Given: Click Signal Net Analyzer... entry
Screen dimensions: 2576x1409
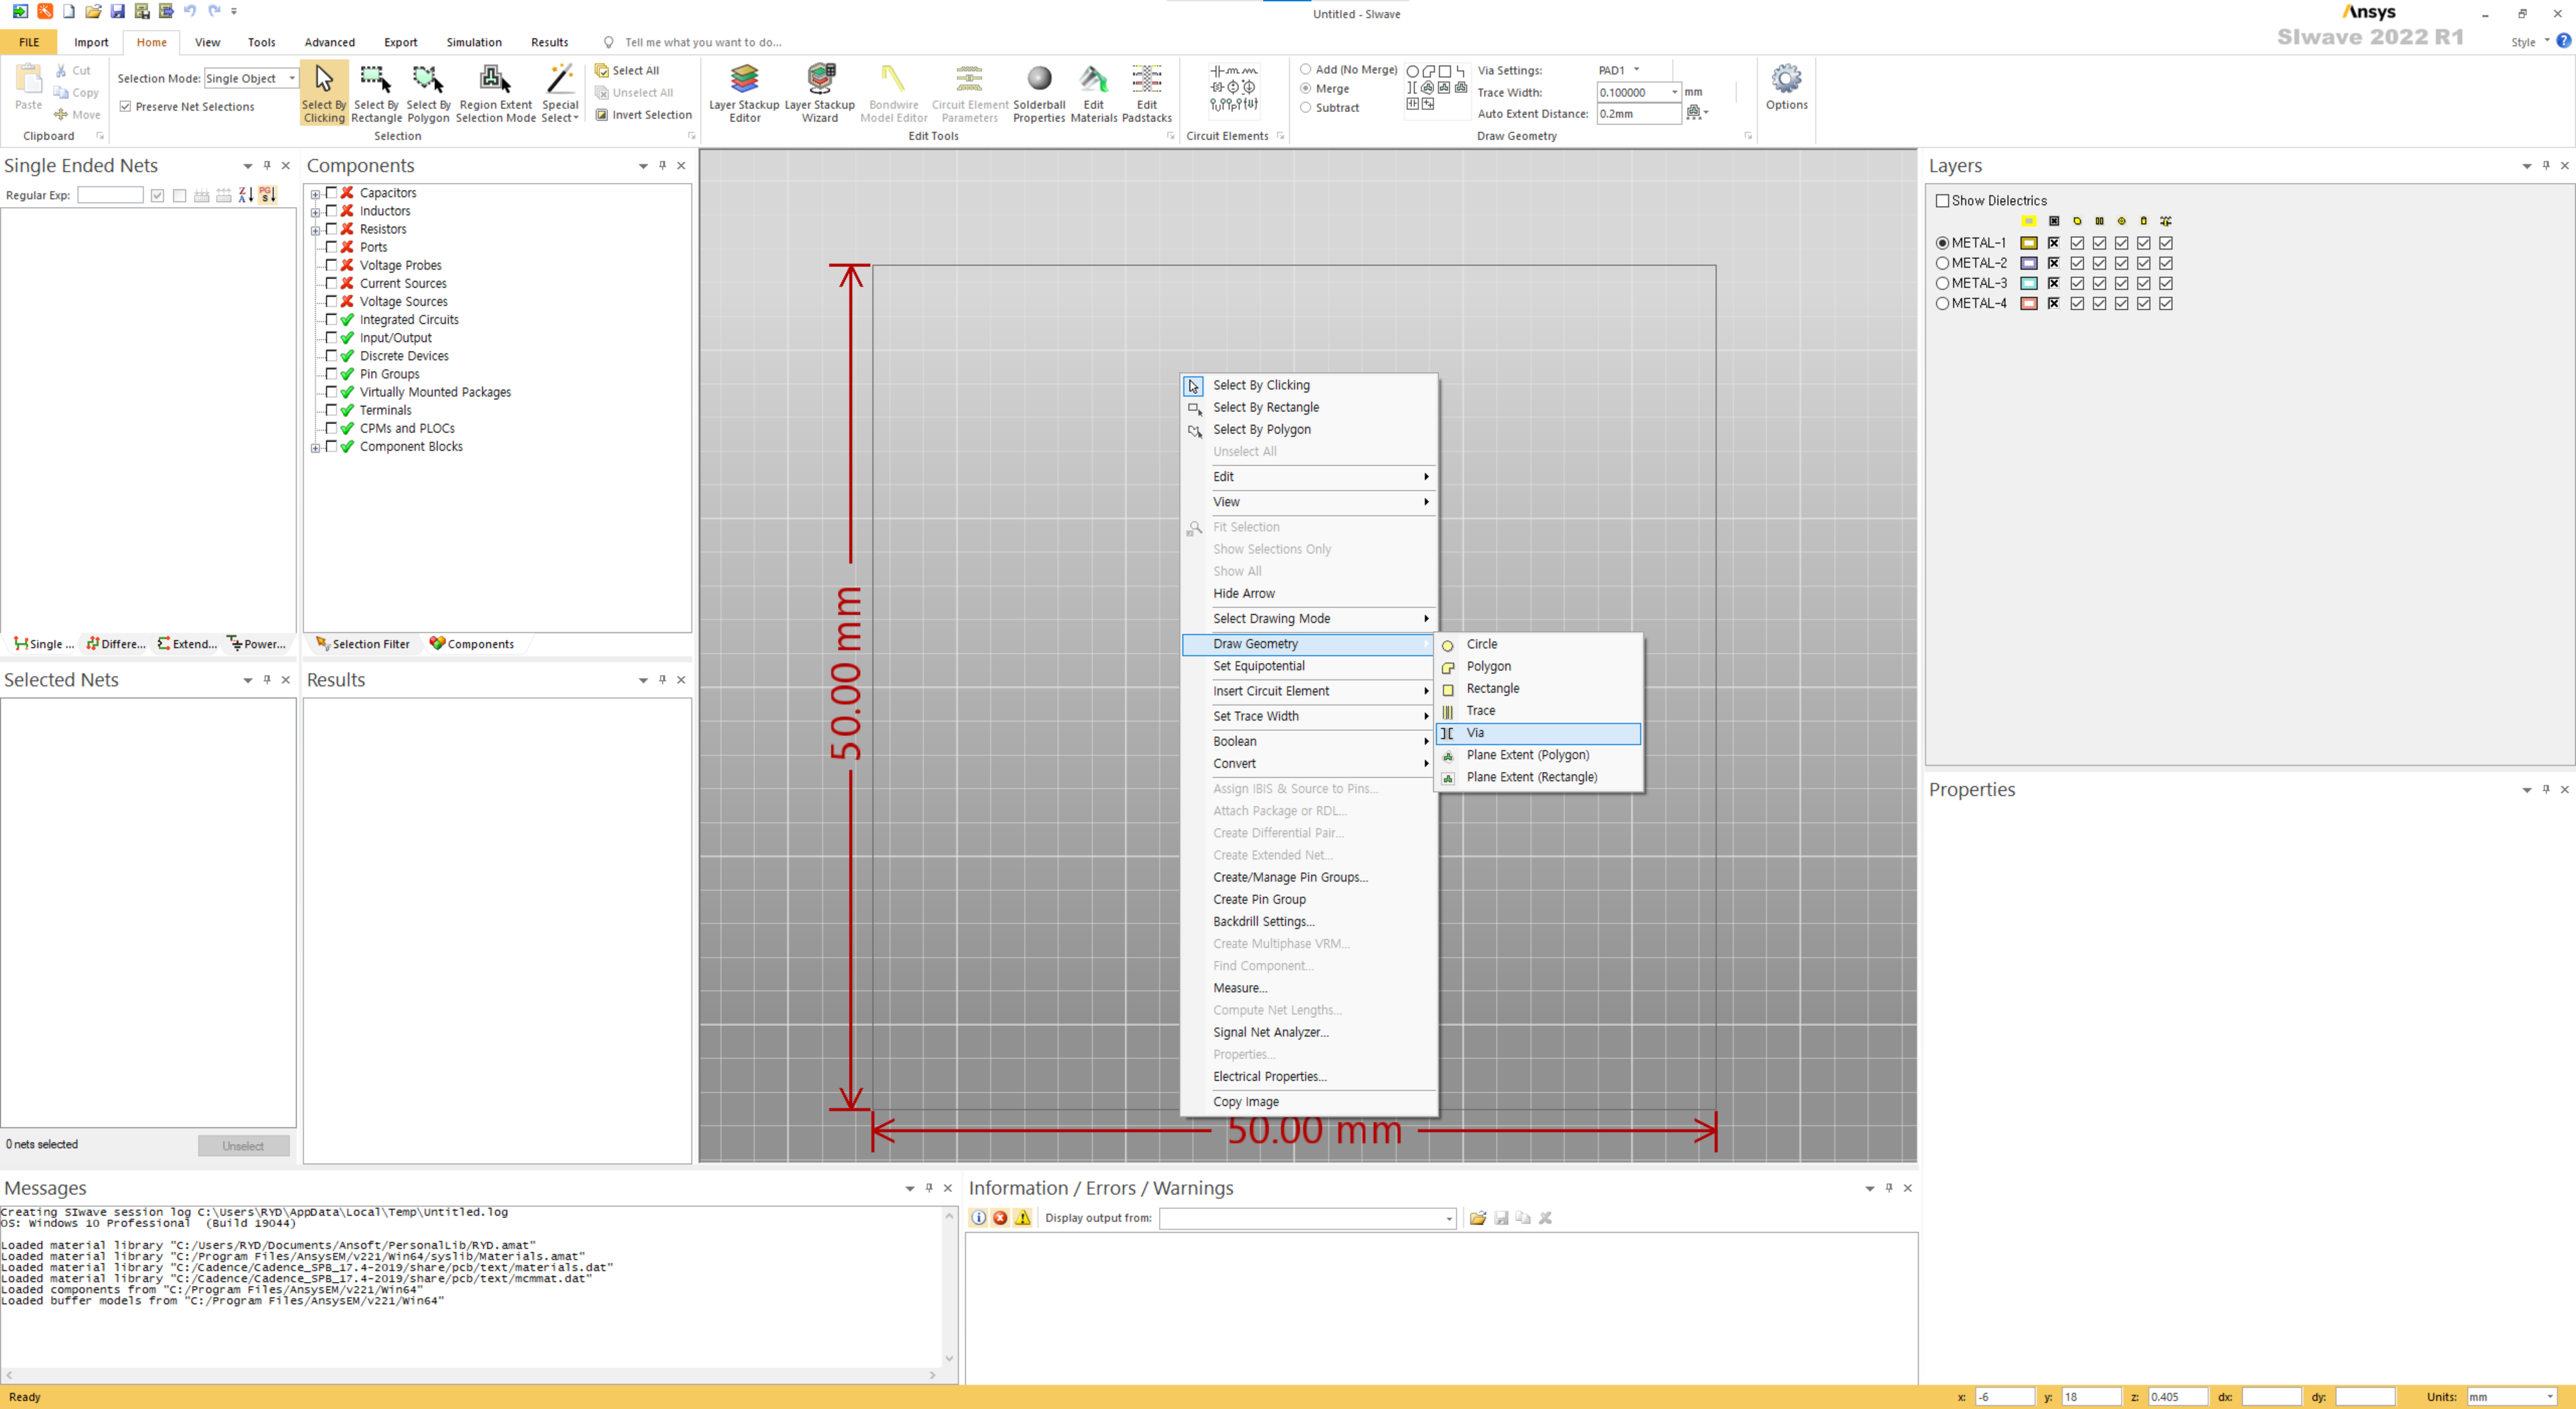Looking at the screenshot, I should click(1308, 1032).
